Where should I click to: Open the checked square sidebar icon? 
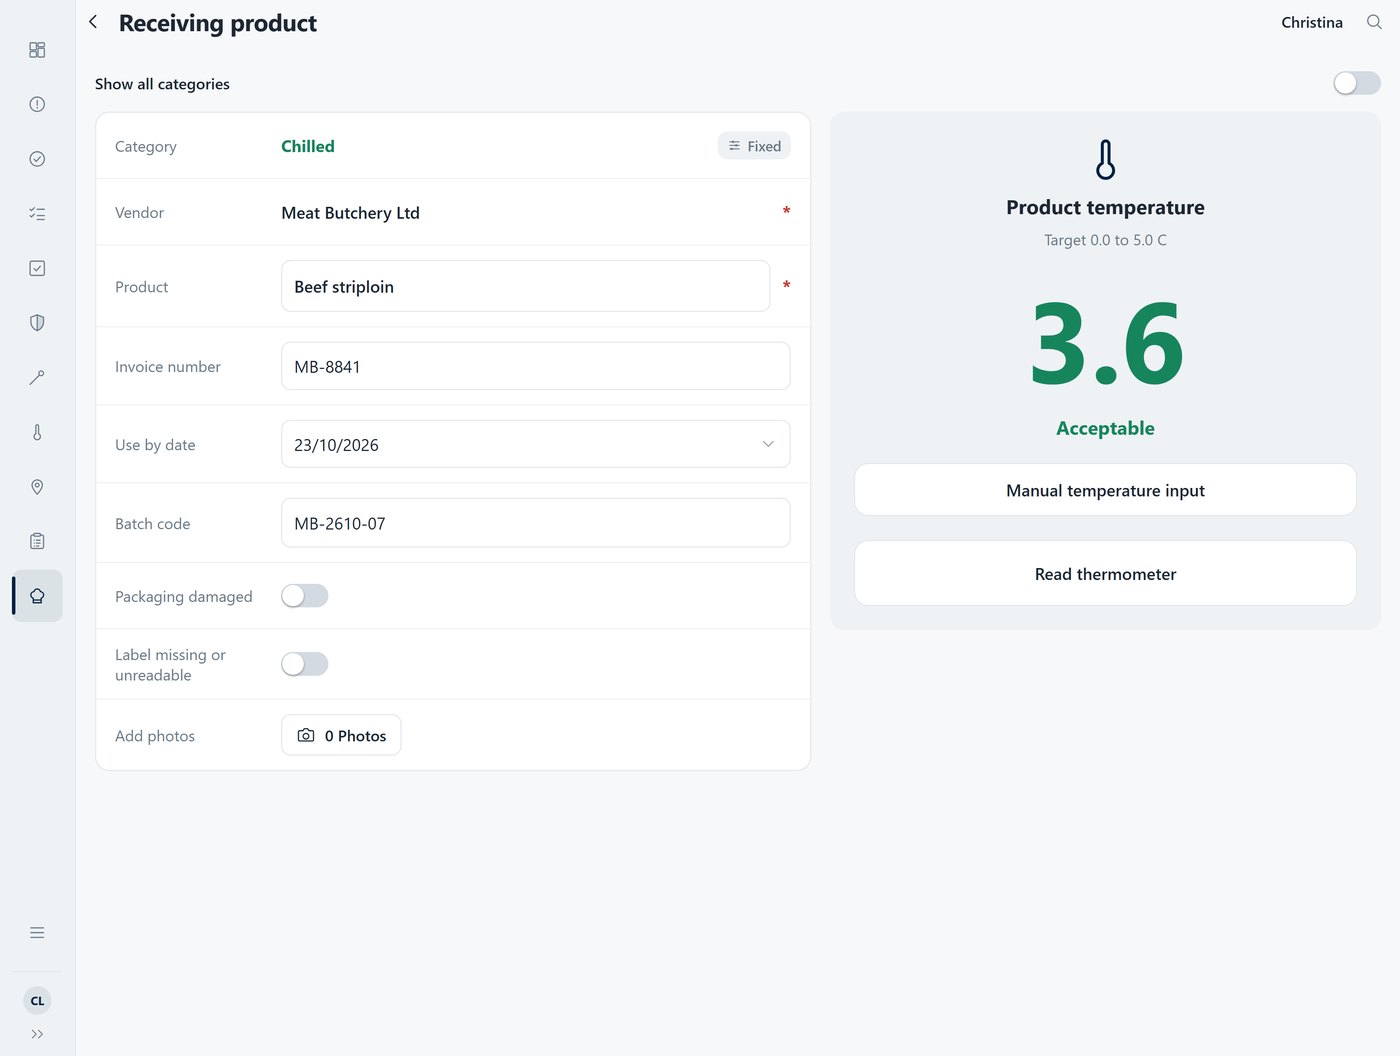coord(37,268)
